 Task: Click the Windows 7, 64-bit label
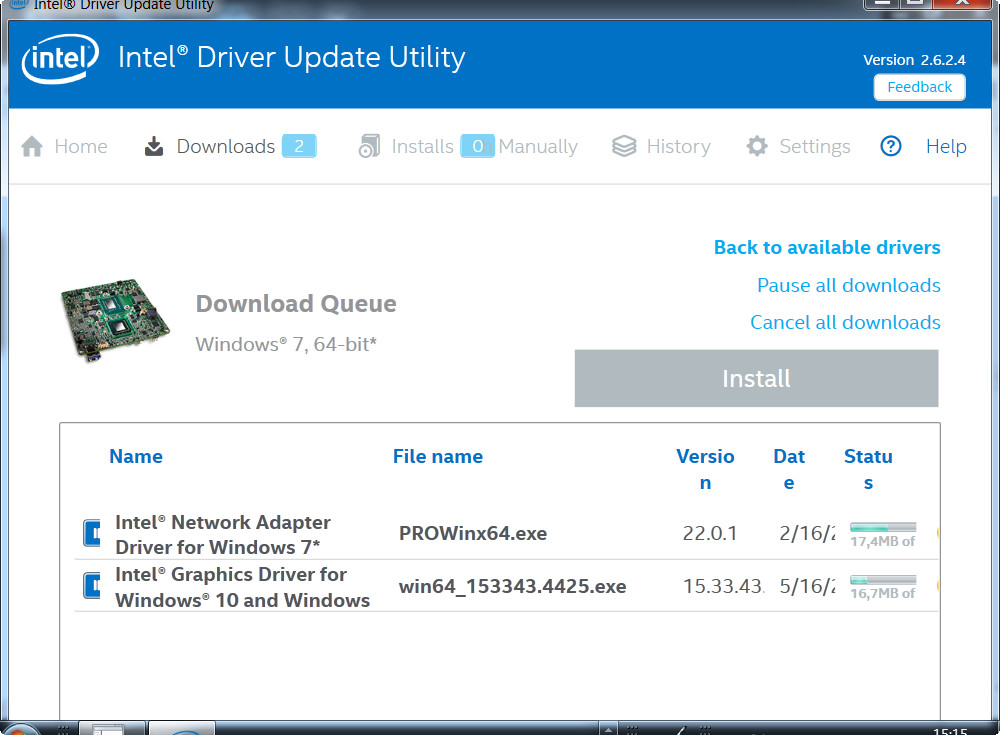[286, 345]
